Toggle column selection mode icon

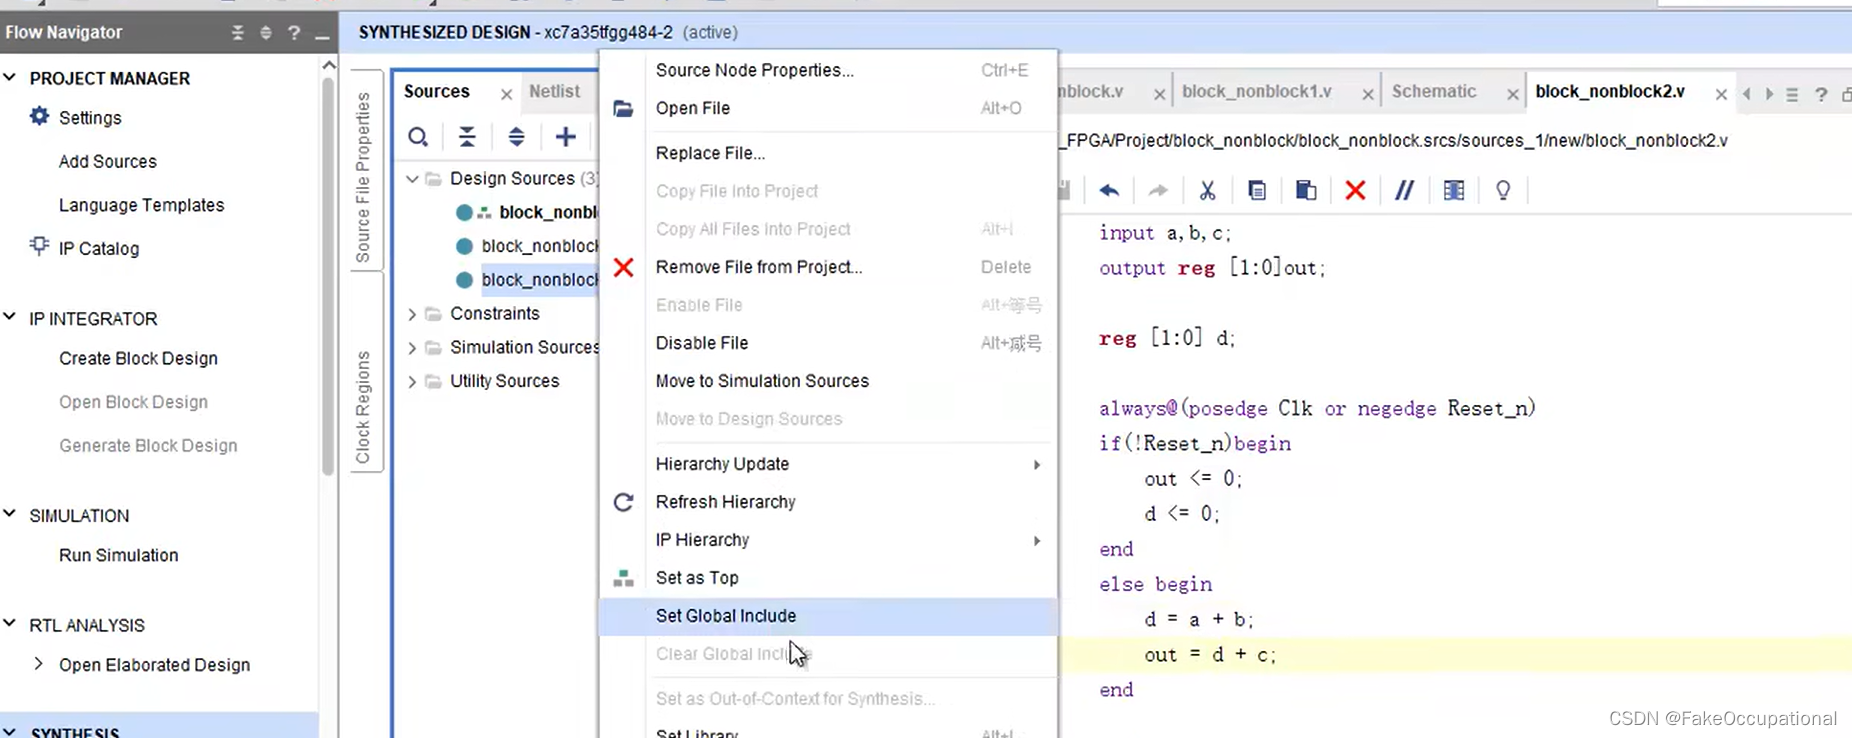(x=1454, y=190)
